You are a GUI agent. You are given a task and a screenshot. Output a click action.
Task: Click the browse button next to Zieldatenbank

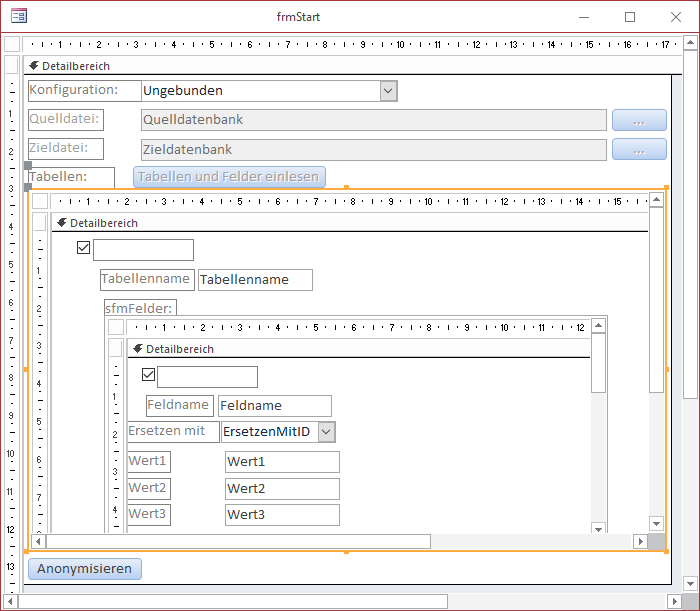[639, 150]
